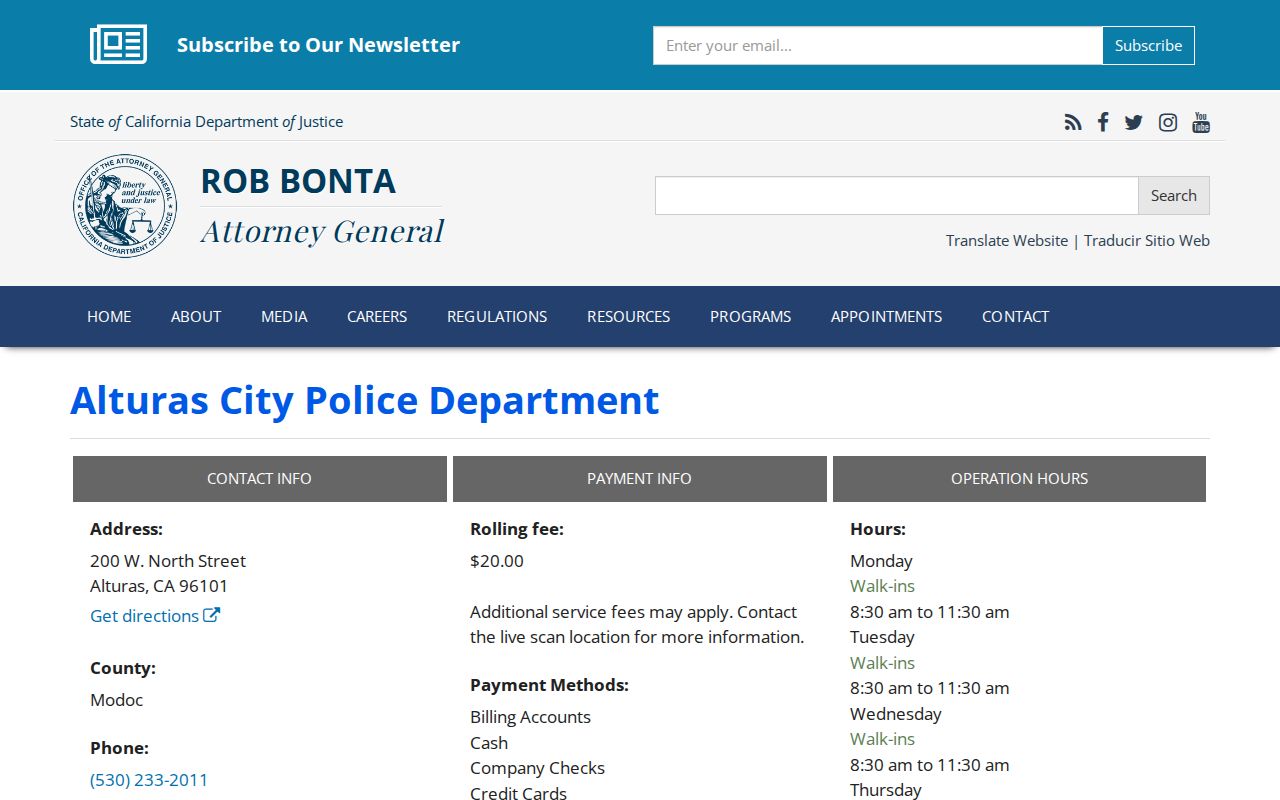Open the CAREERS menu
Screen dimensions: 1280x800
pyautogui.click(x=377, y=316)
